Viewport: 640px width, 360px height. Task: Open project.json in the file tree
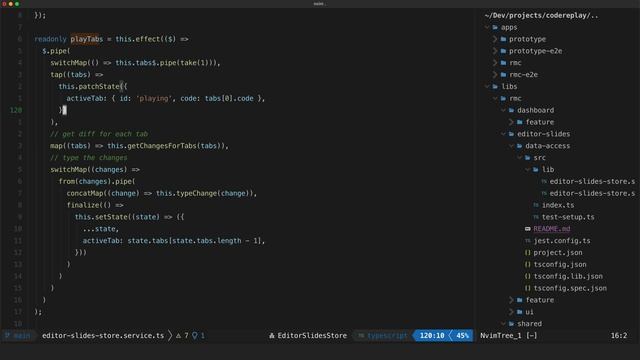tap(558, 252)
